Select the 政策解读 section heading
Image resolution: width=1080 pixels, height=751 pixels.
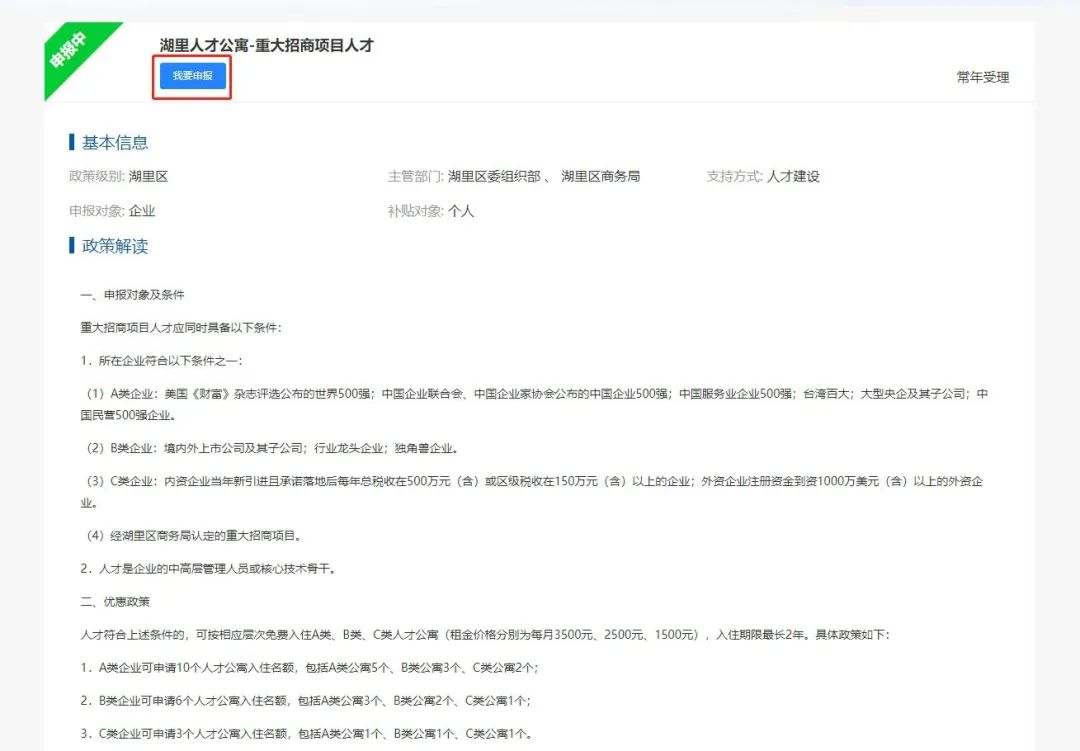(x=115, y=246)
